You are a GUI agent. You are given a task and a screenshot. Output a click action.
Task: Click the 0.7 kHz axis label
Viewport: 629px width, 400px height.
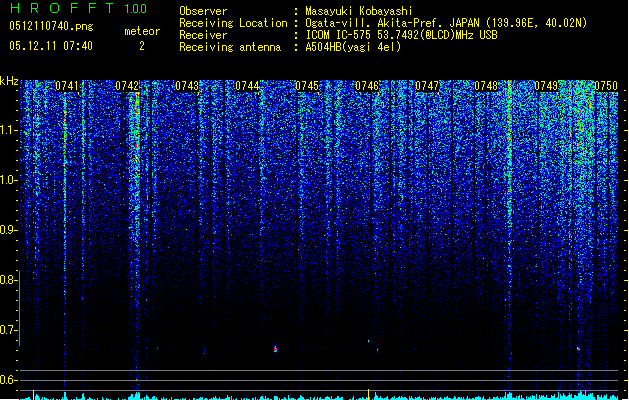coord(8,330)
